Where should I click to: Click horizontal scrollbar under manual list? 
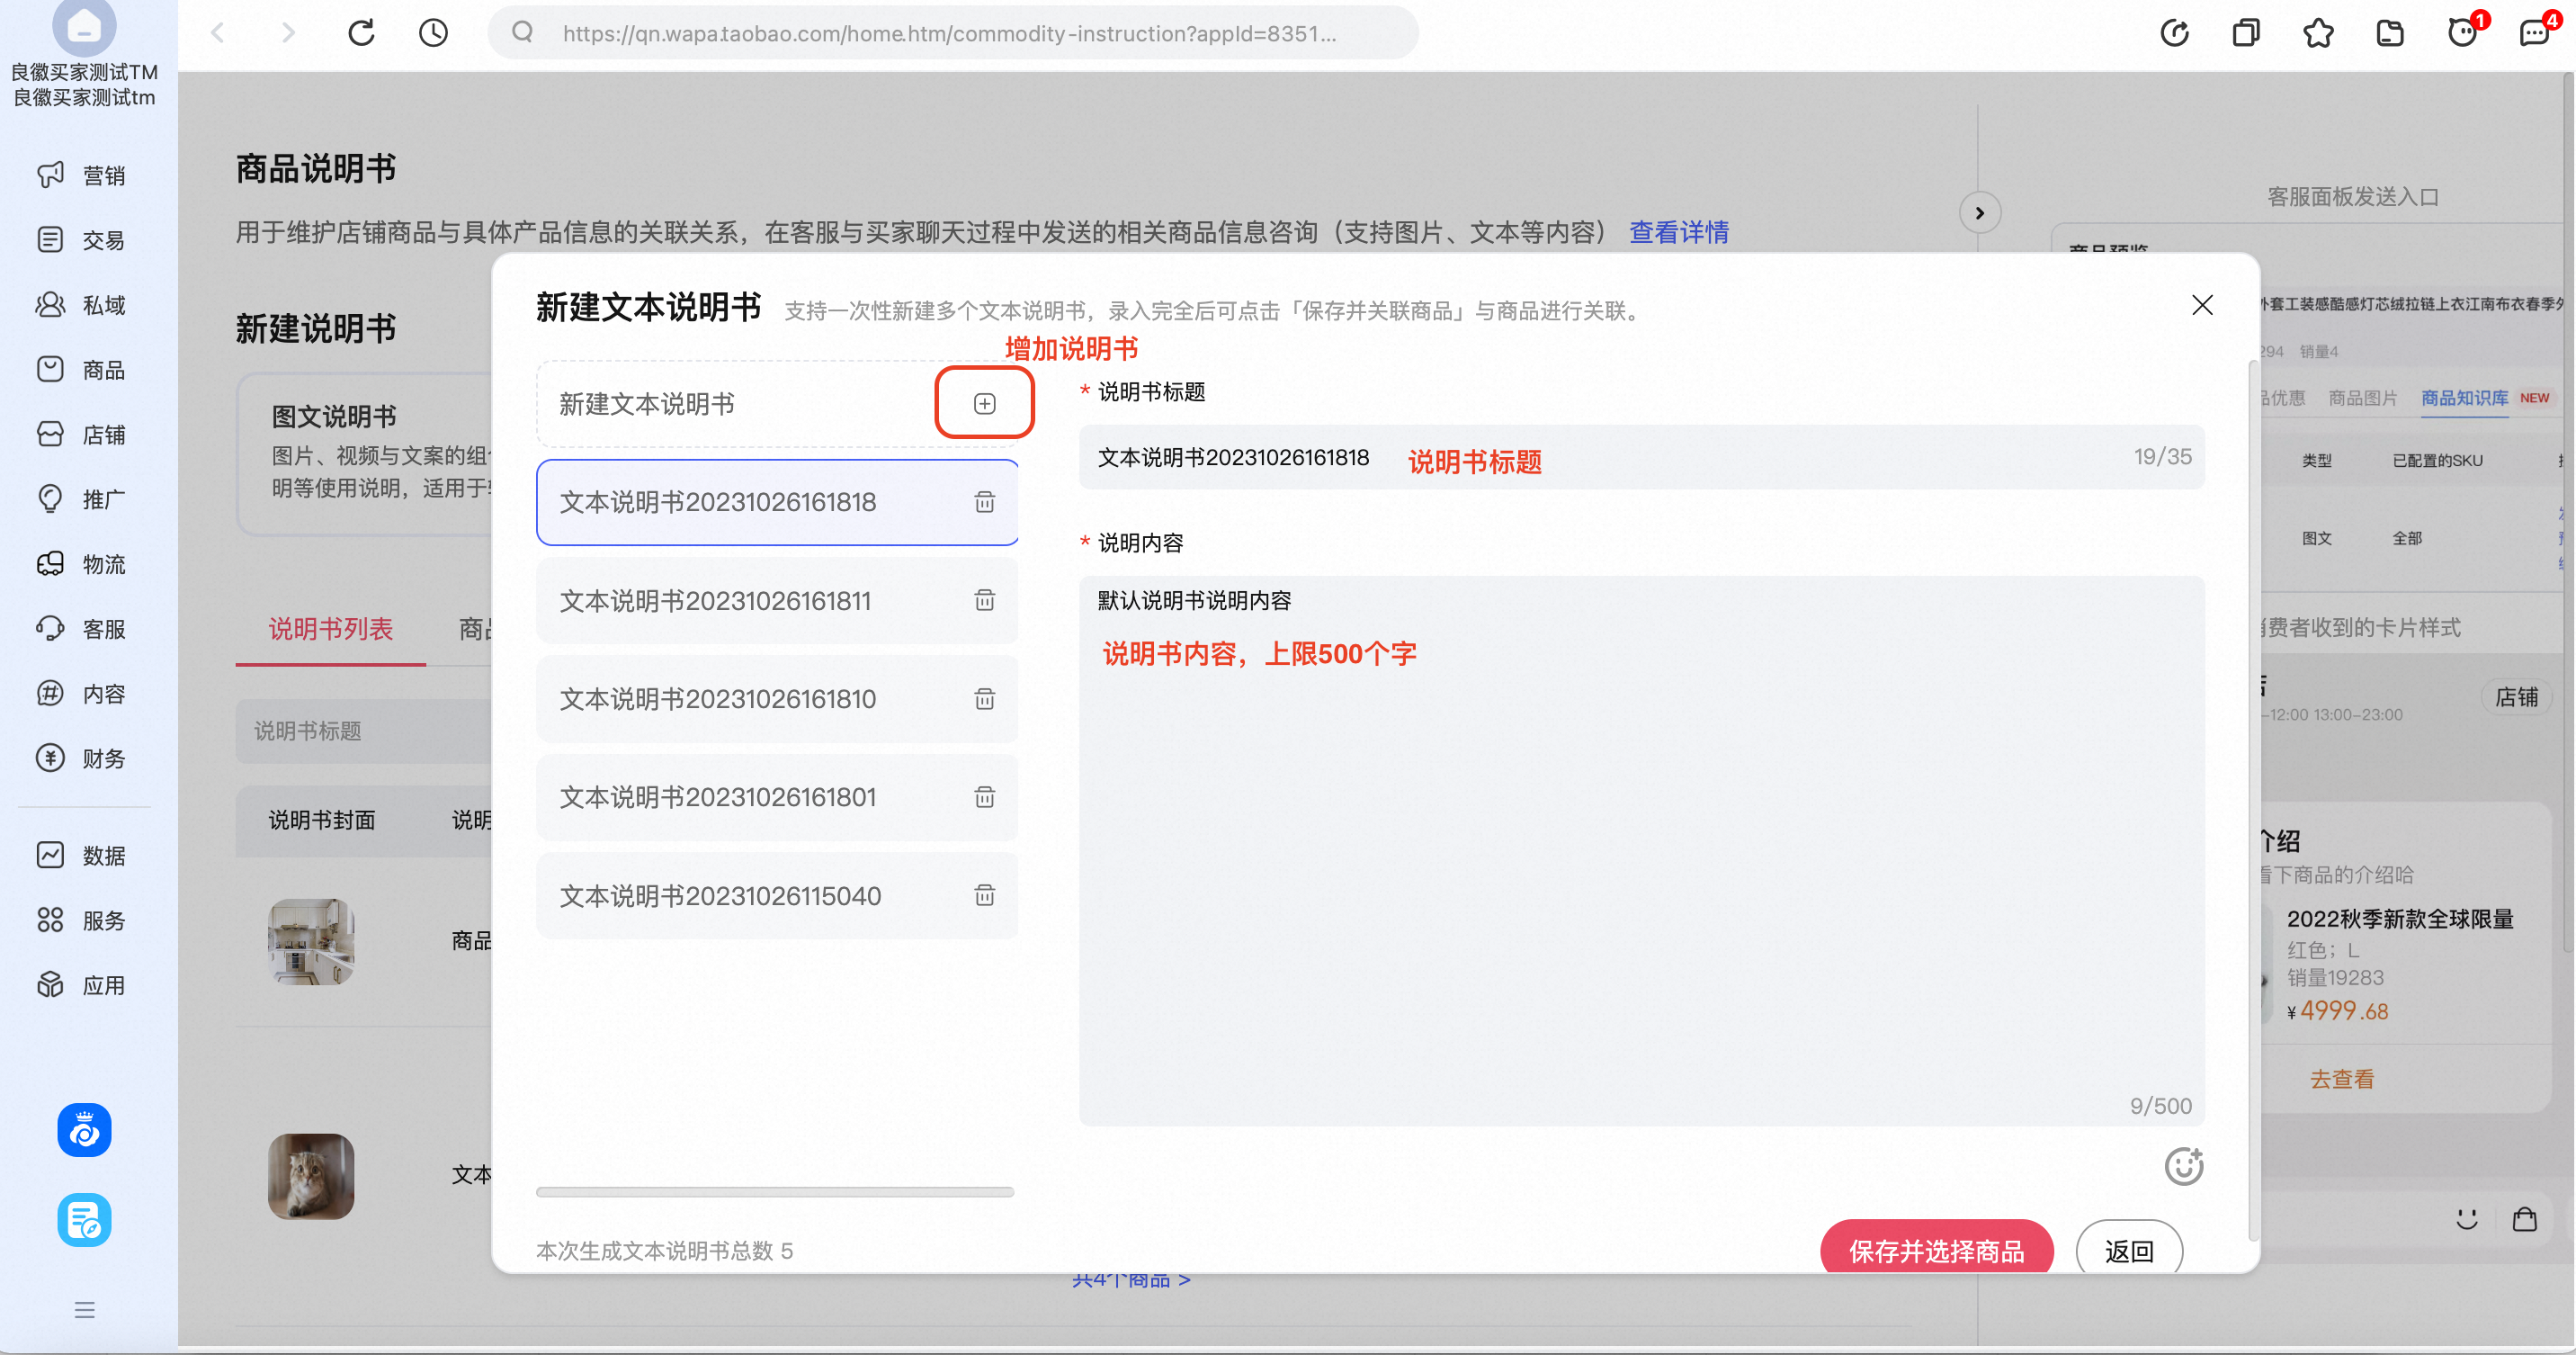(x=774, y=1192)
